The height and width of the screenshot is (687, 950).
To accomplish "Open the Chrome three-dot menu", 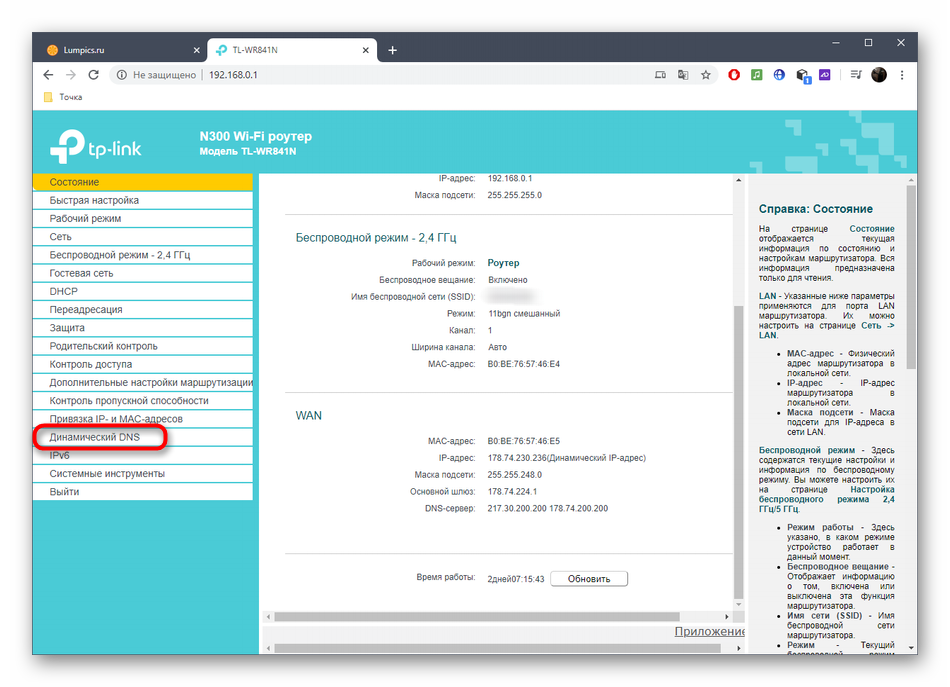I will [x=904, y=75].
